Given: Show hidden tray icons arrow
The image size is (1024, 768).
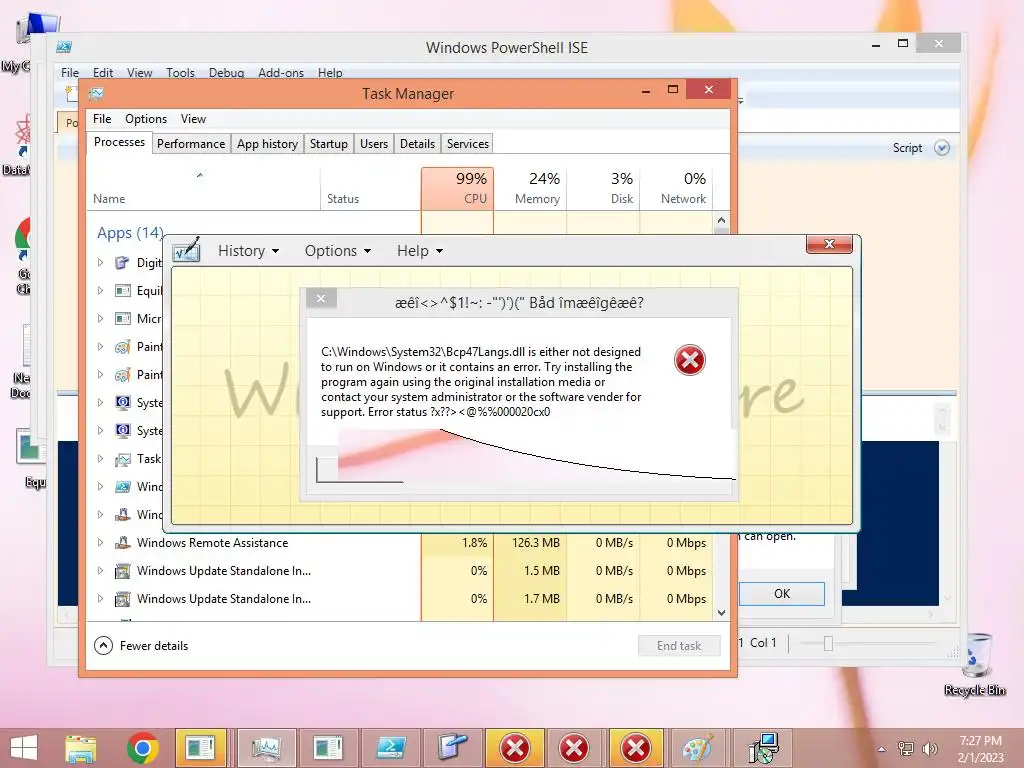Looking at the screenshot, I should tap(882, 749).
